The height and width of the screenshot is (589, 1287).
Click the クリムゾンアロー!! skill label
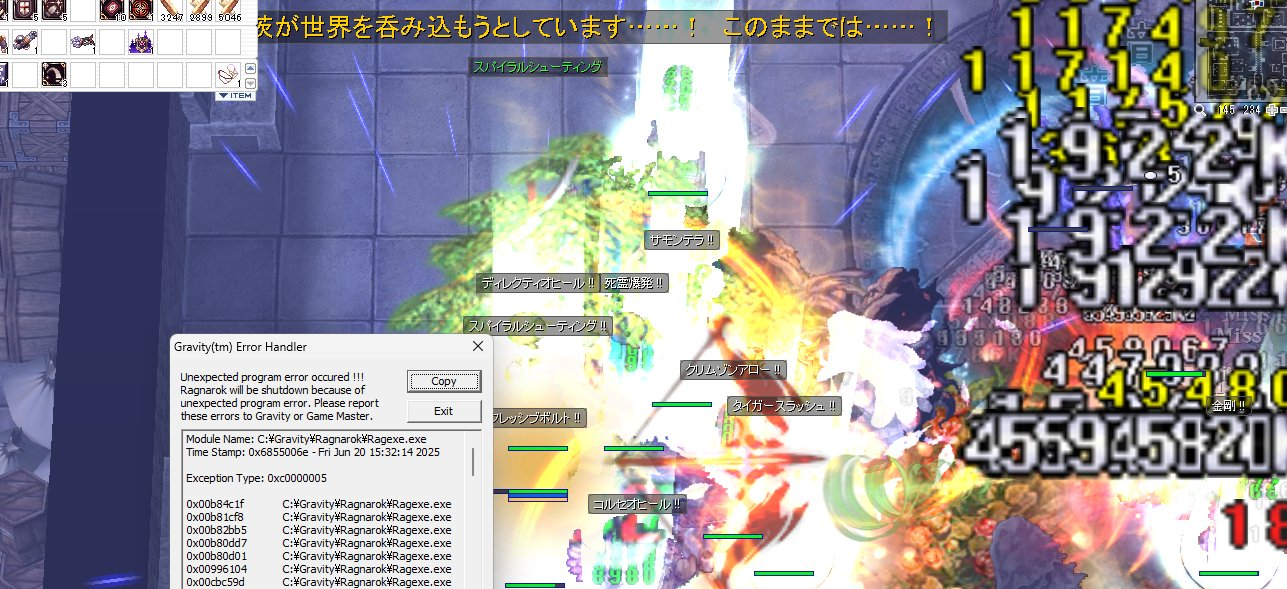pos(733,370)
